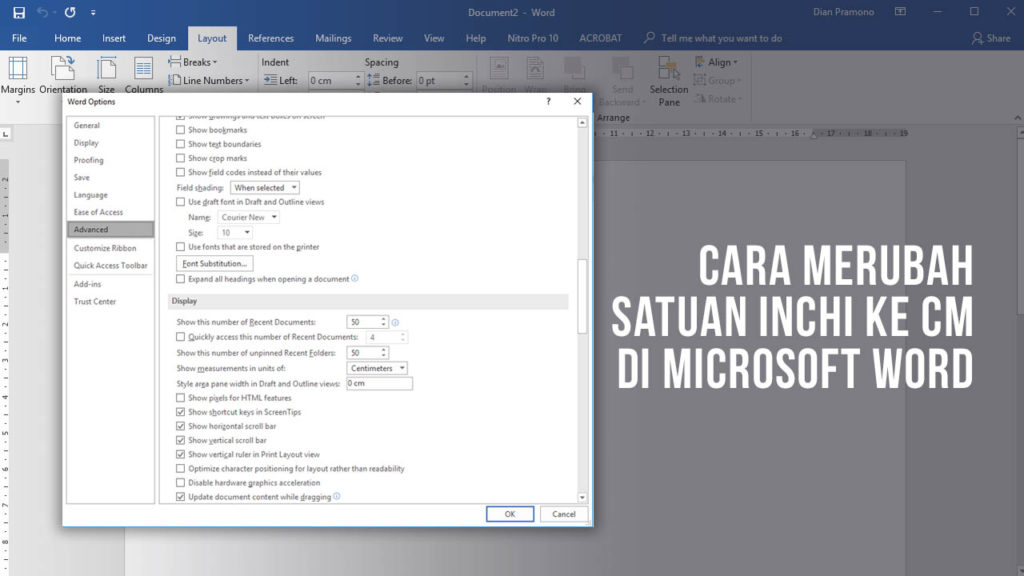Open the Field shading dropdown
This screenshot has height=576, width=1024.
click(264, 188)
